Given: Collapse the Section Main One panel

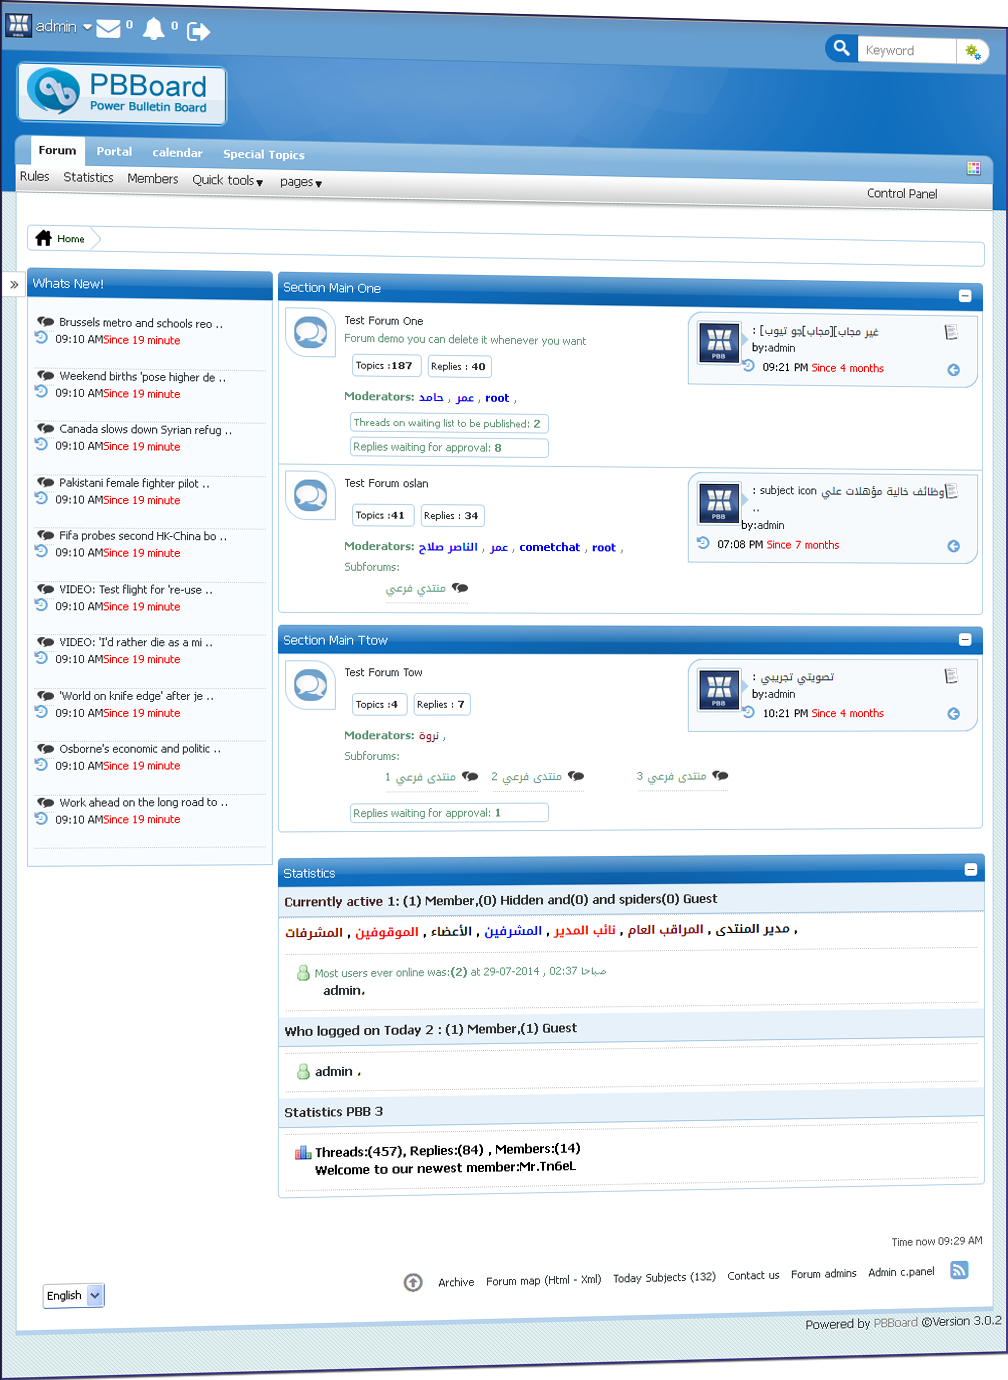Looking at the screenshot, I should coord(965,296).
